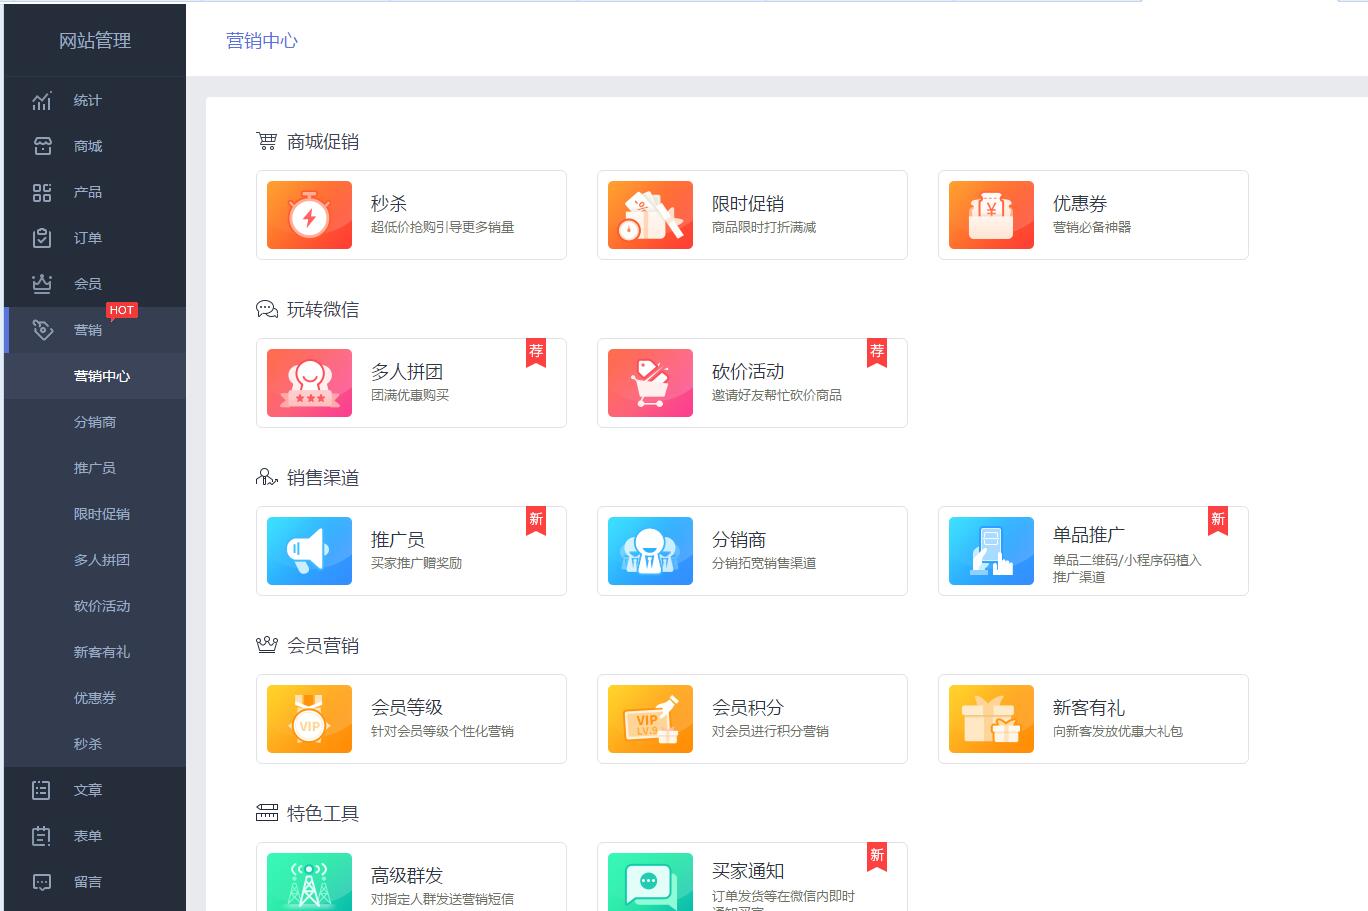Collapse the 营销 sidebar section
This screenshot has width=1368, height=911.
click(87, 330)
